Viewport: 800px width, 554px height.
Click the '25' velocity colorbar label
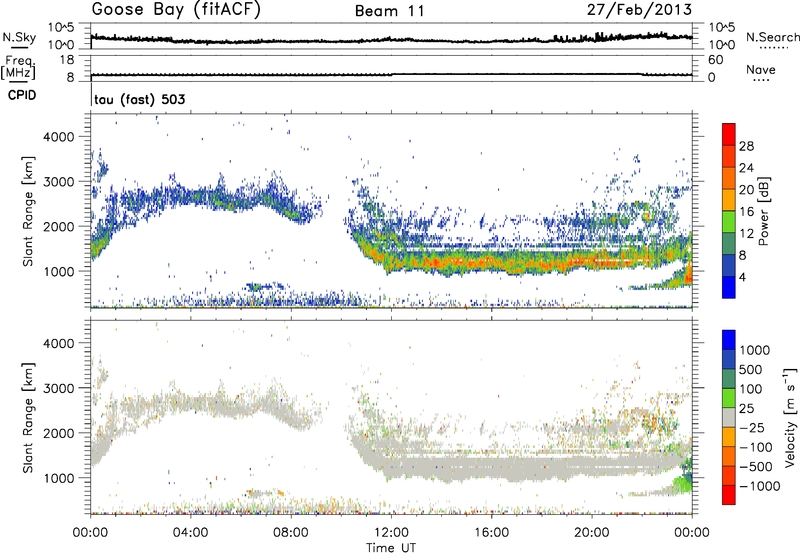[x=746, y=409]
